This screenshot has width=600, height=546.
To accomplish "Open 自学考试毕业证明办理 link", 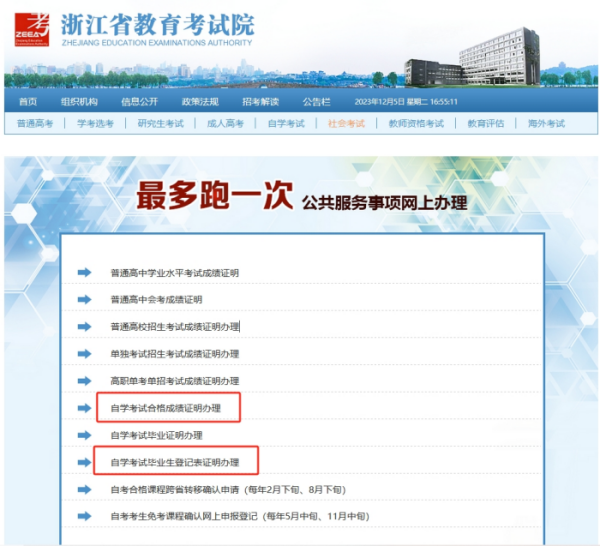I will coord(157,435).
